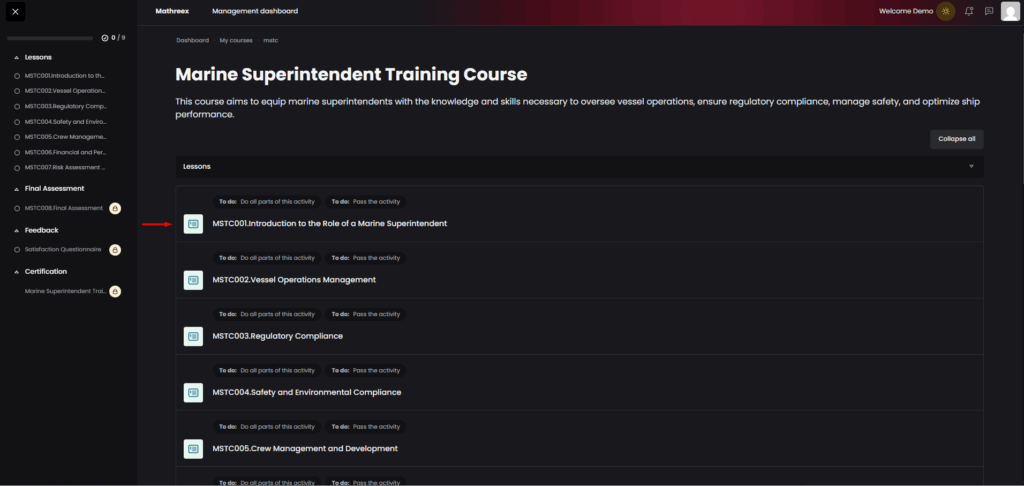Click the progress check icon near 0/9
This screenshot has width=1024, height=486.
pos(104,38)
